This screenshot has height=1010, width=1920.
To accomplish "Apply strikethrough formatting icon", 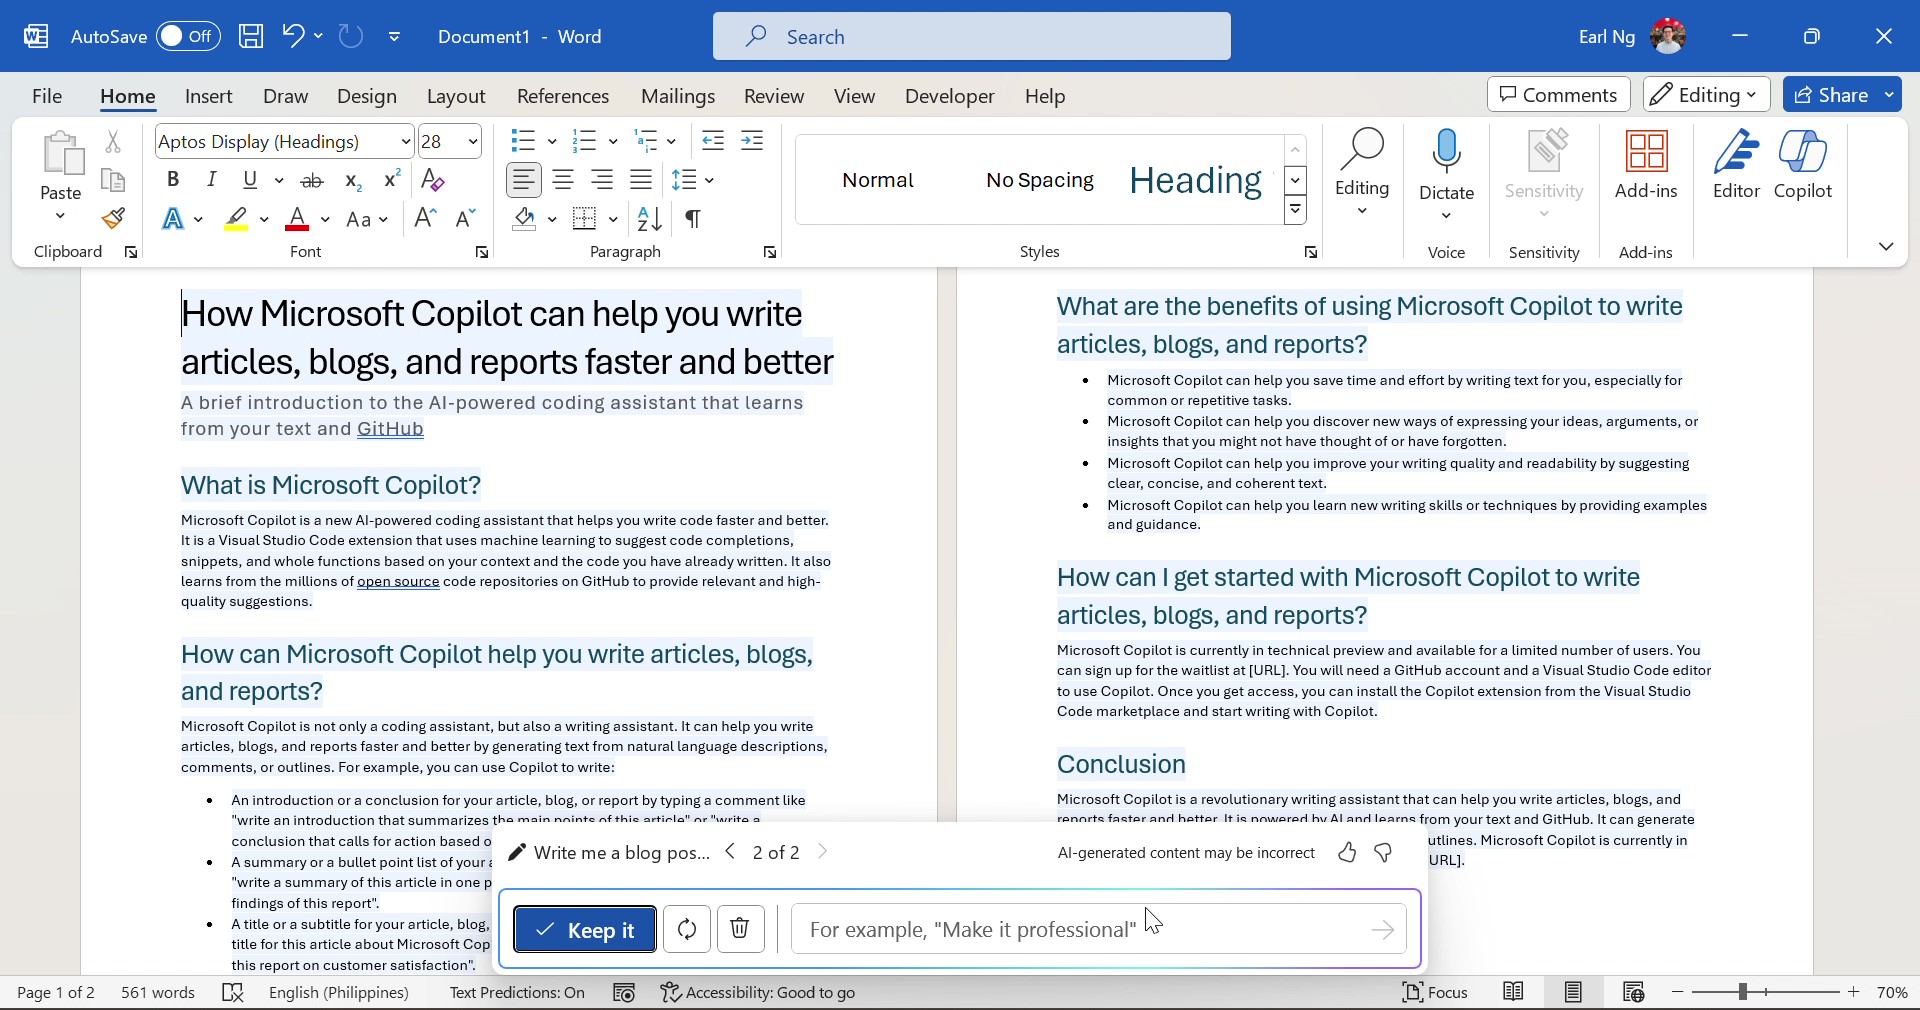I will [312, 180].
